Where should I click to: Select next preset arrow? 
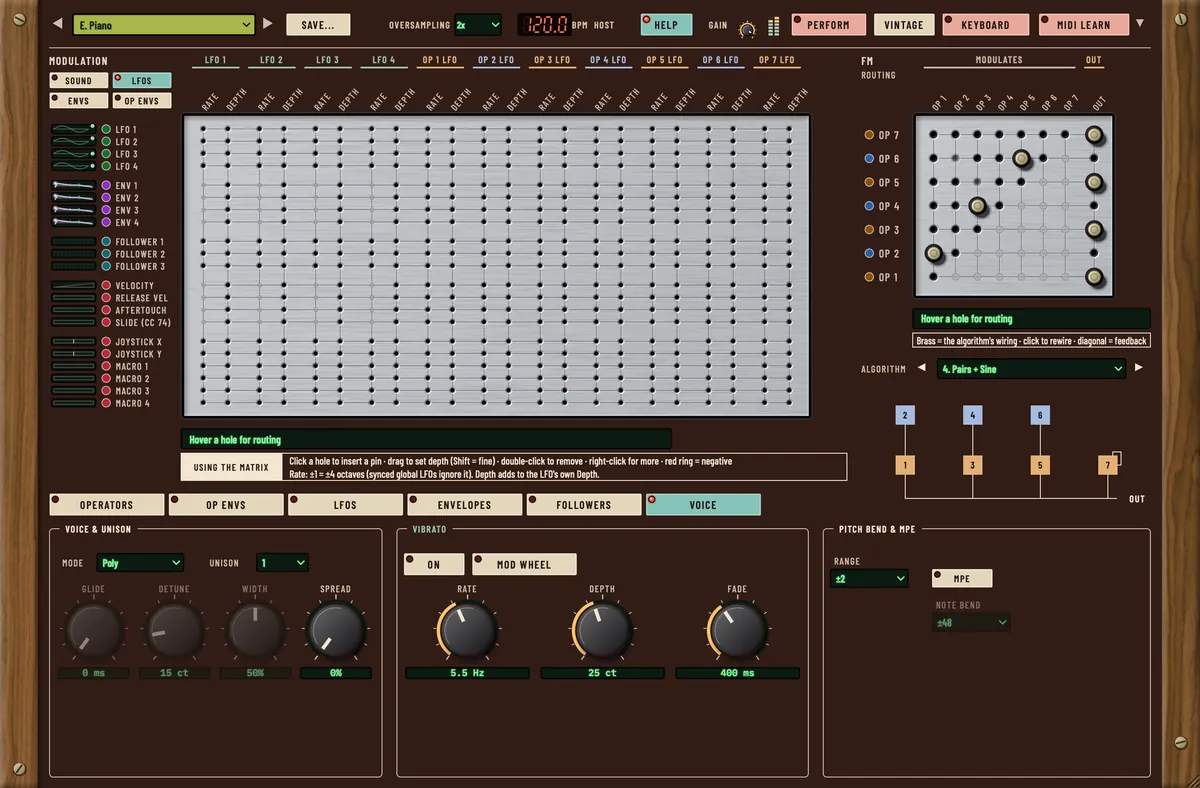coord(267,24)
